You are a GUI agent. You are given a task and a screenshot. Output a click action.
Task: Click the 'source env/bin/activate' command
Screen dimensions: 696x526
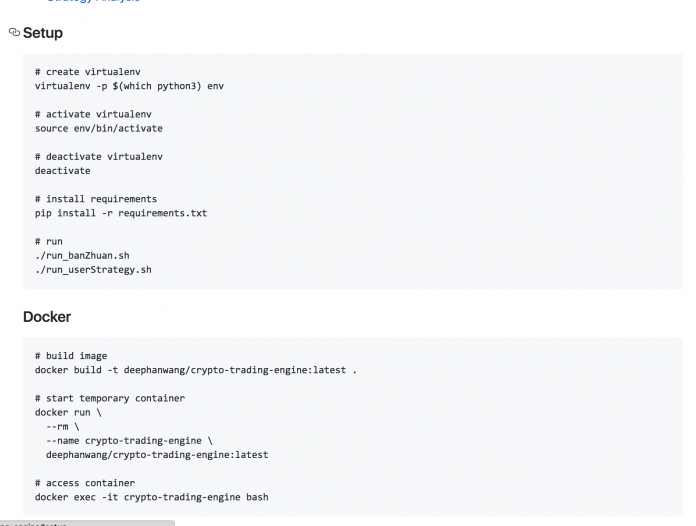pyautogui.click(x=99, y=129)
